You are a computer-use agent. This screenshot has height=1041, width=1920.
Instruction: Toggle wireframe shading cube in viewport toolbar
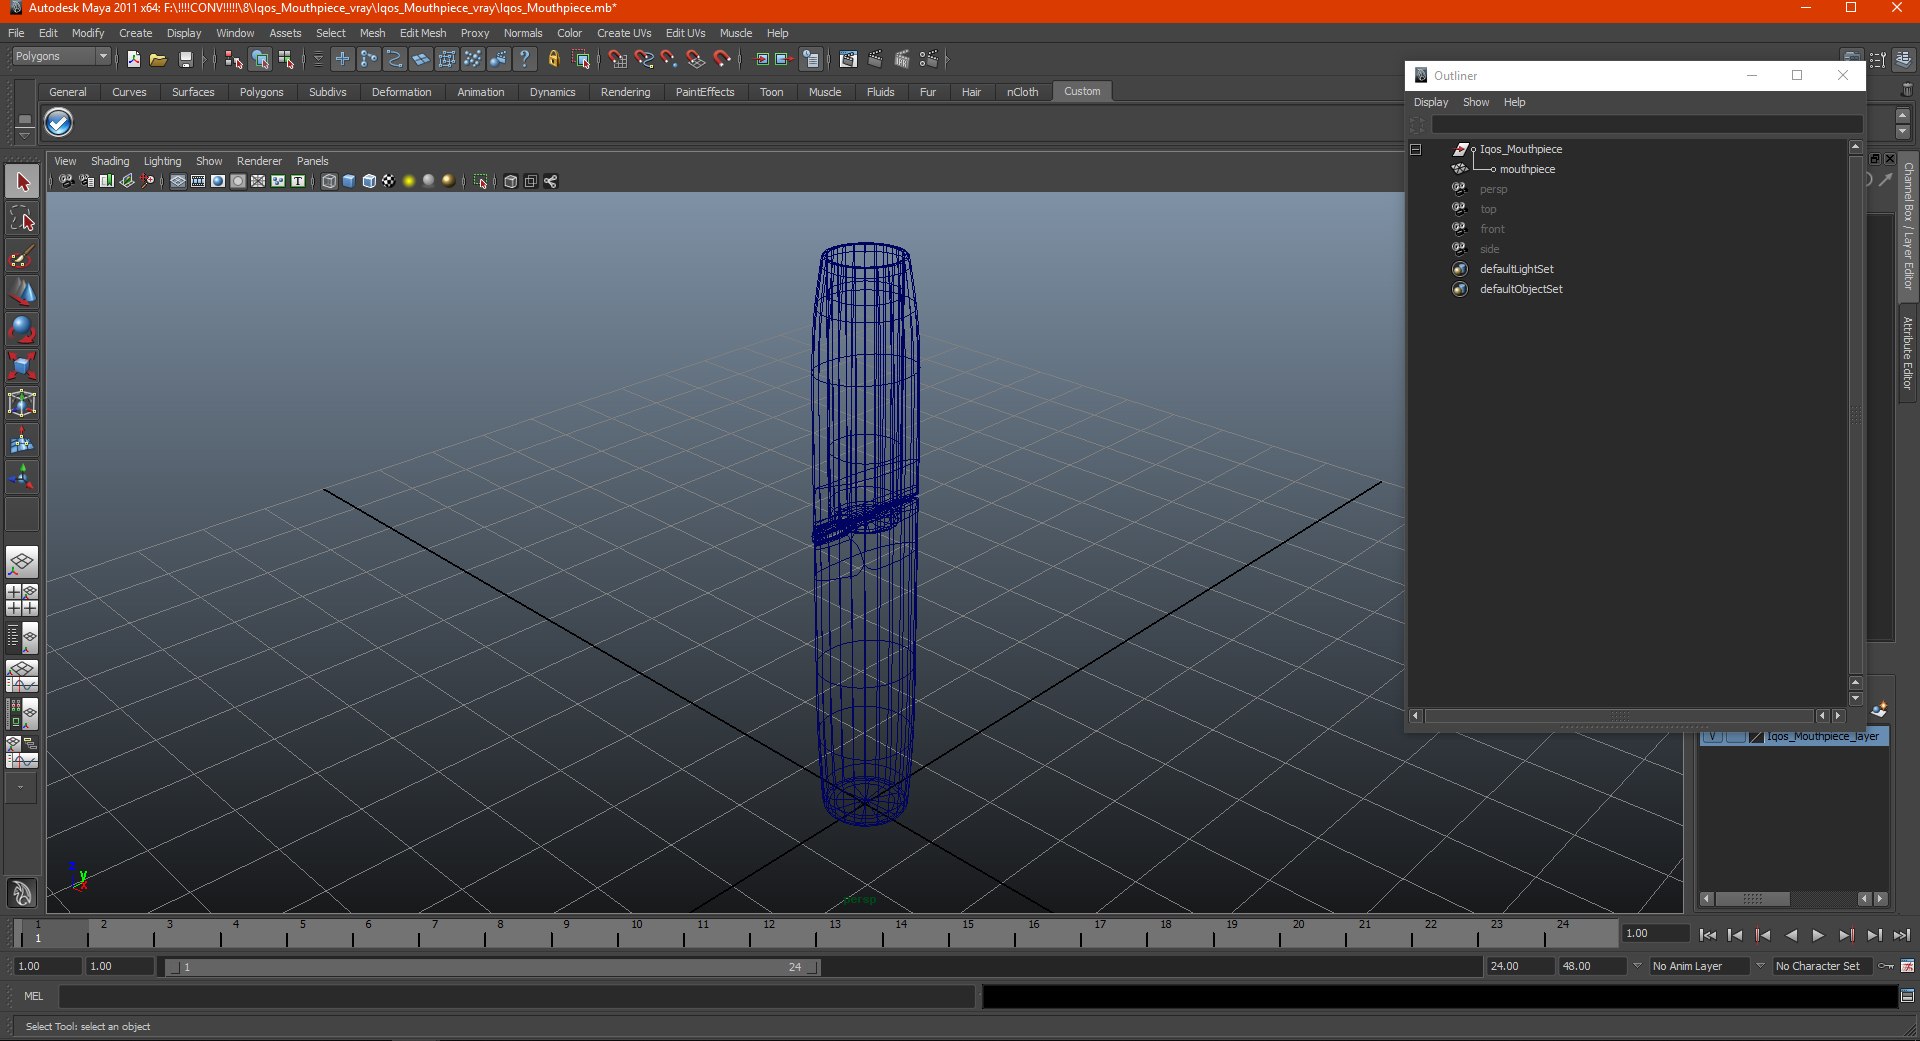point(329,181)
